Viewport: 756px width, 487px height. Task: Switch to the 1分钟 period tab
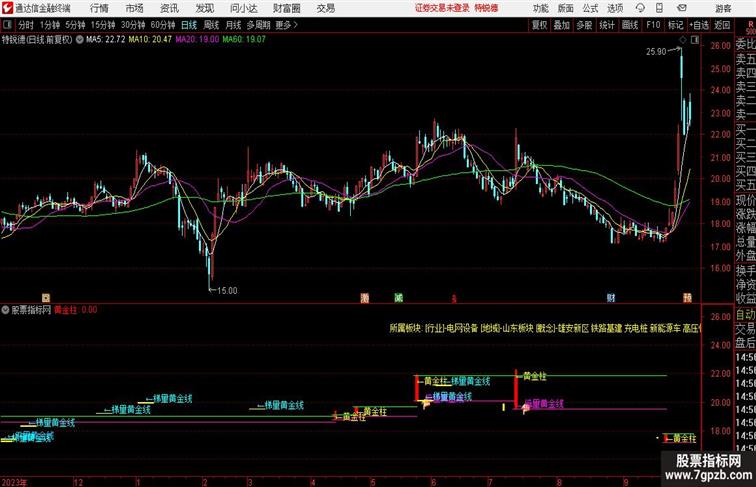pos(50,25)
